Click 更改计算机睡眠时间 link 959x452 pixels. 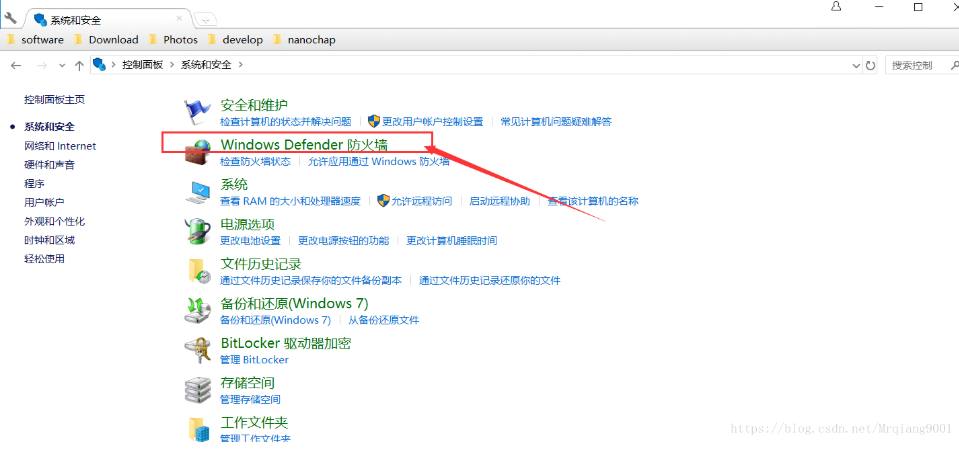452,240
